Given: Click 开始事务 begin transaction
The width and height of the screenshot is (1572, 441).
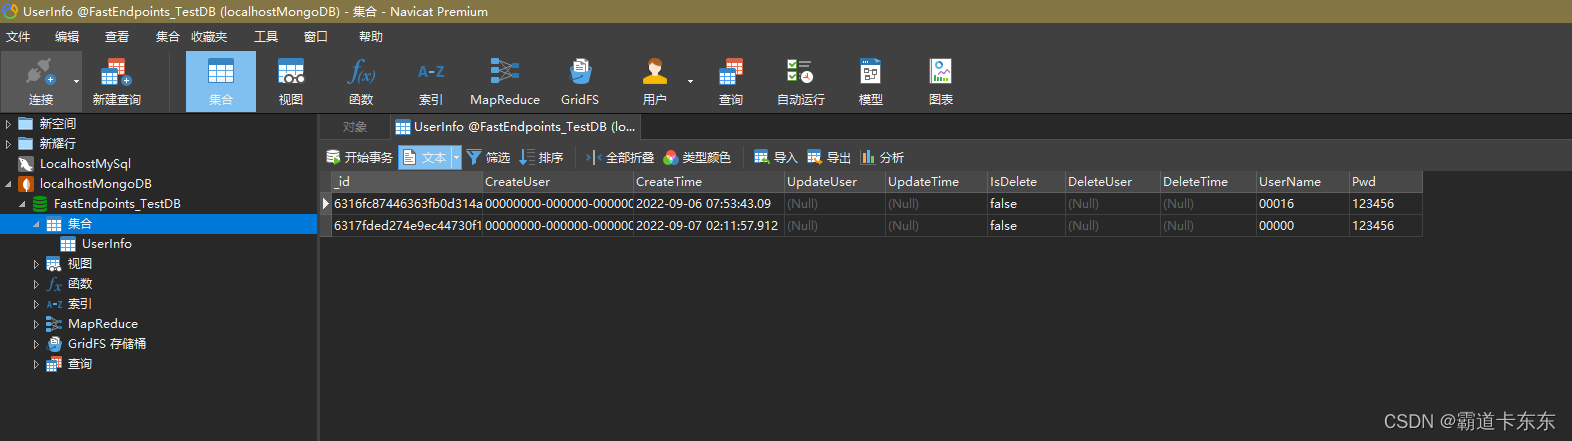Looking at the screenshot, I should coord(360,157).
